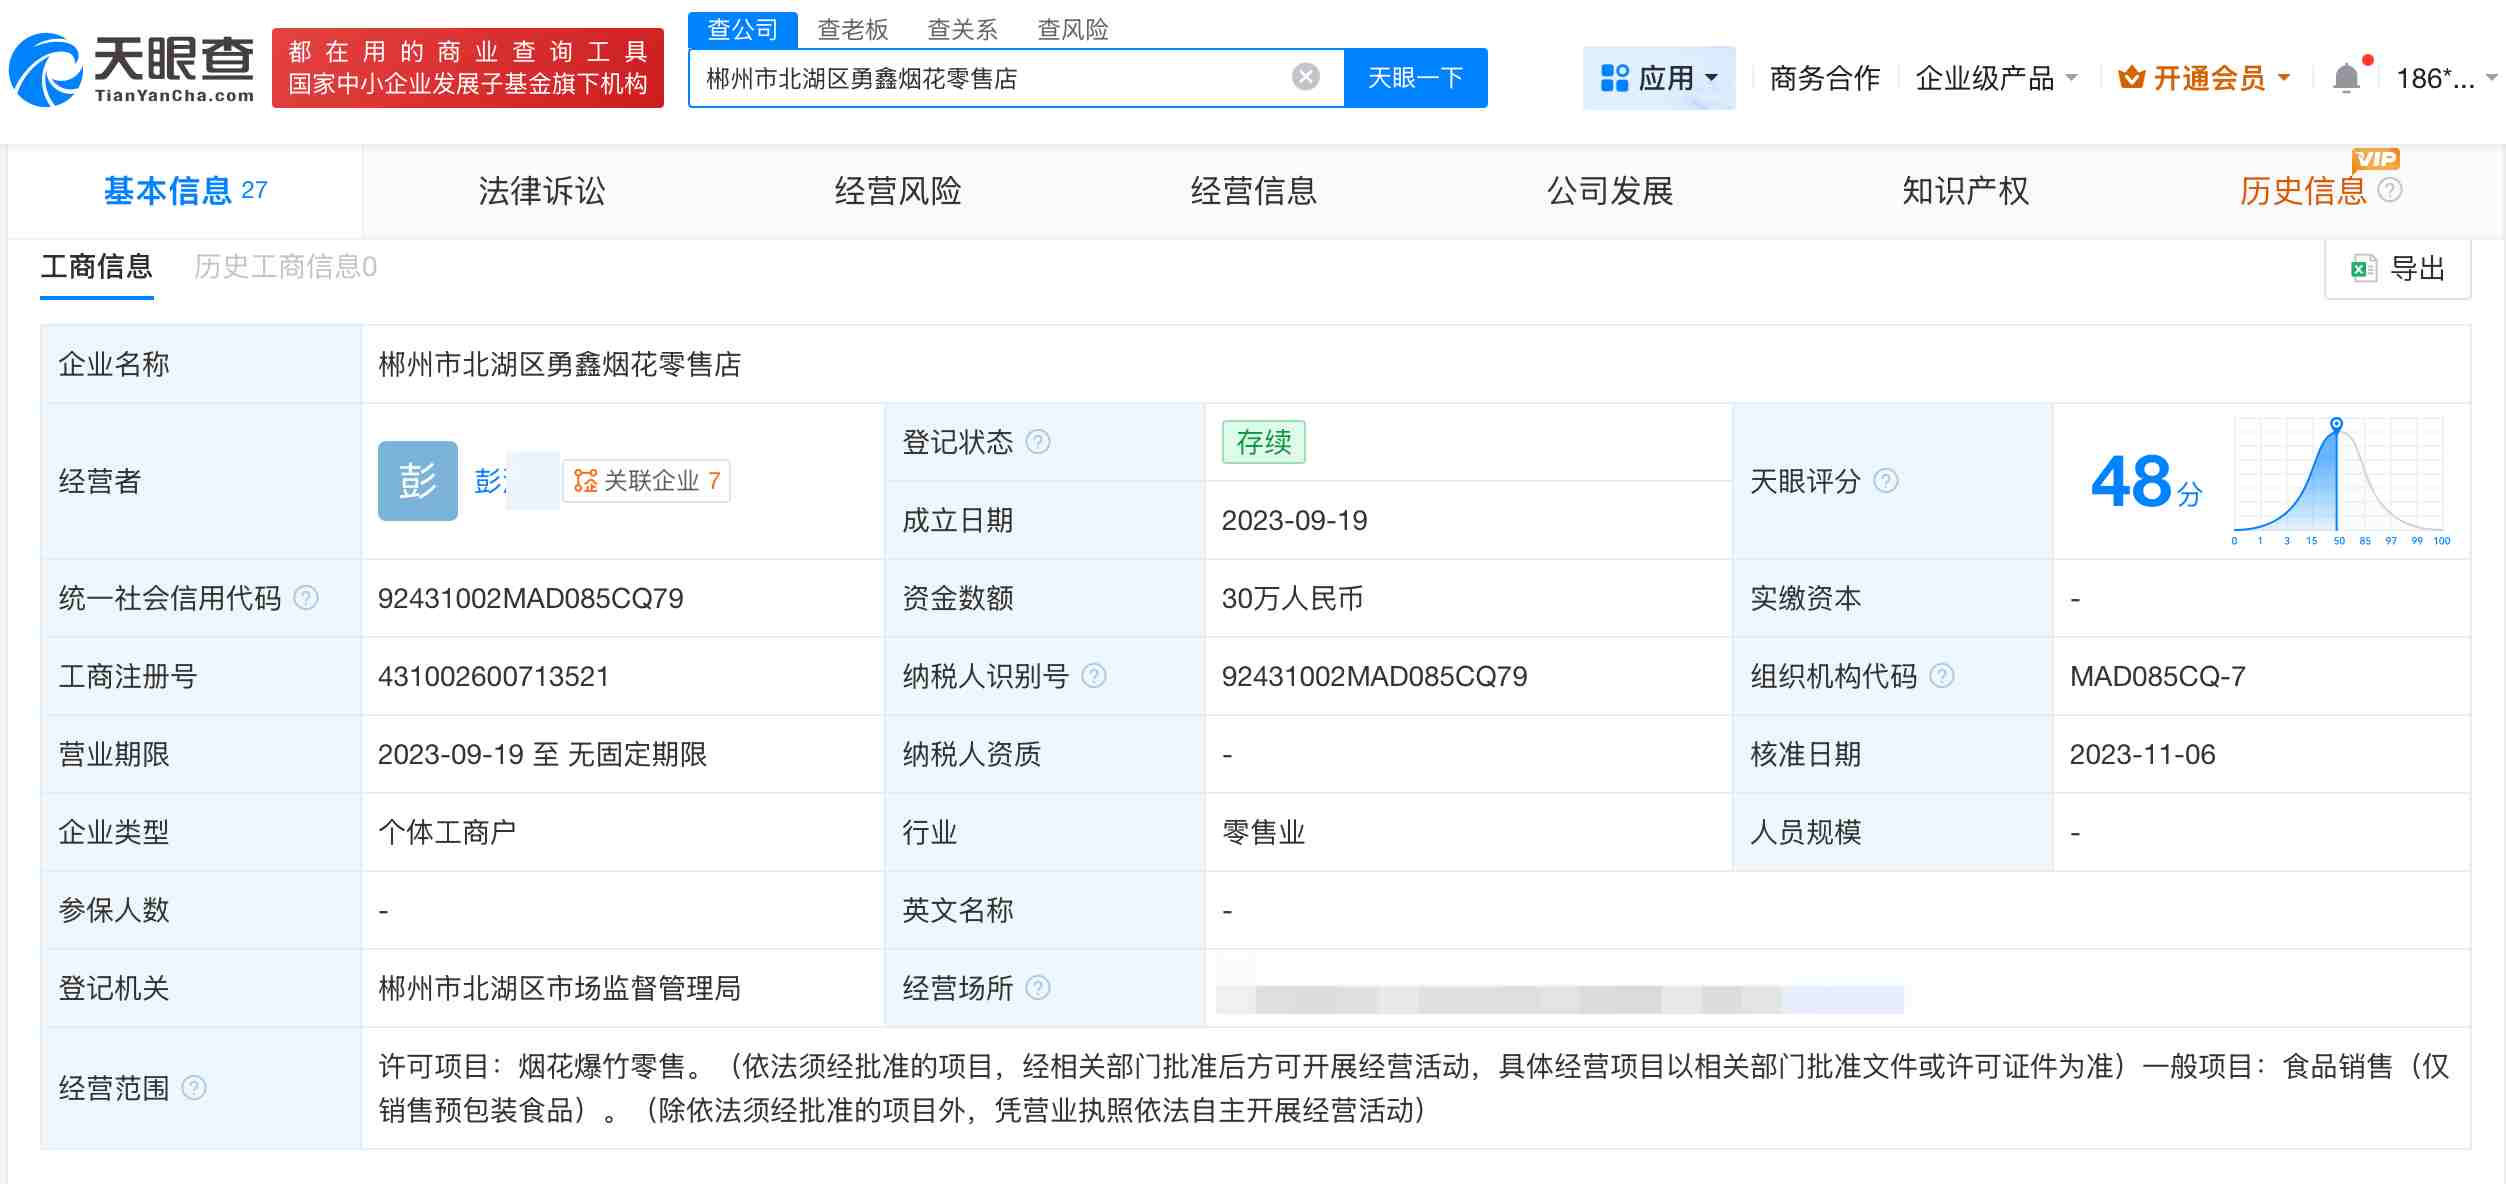Select the 查老板 search tab
This screenshot has height=1184, width=2506.
point(851,30)
